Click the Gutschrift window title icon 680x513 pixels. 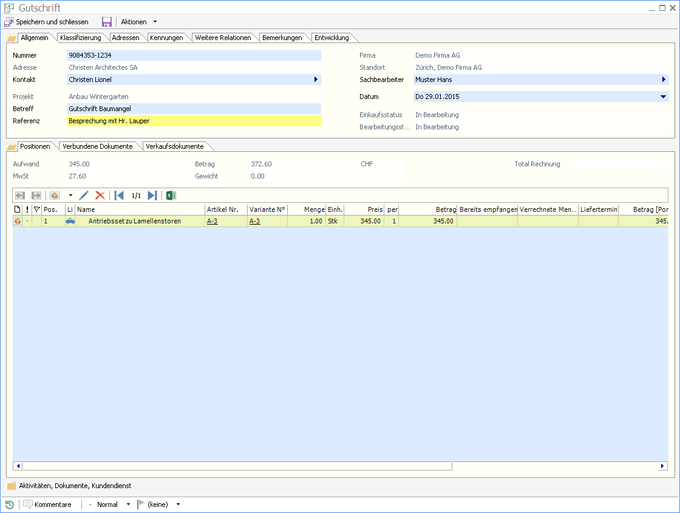9,8
